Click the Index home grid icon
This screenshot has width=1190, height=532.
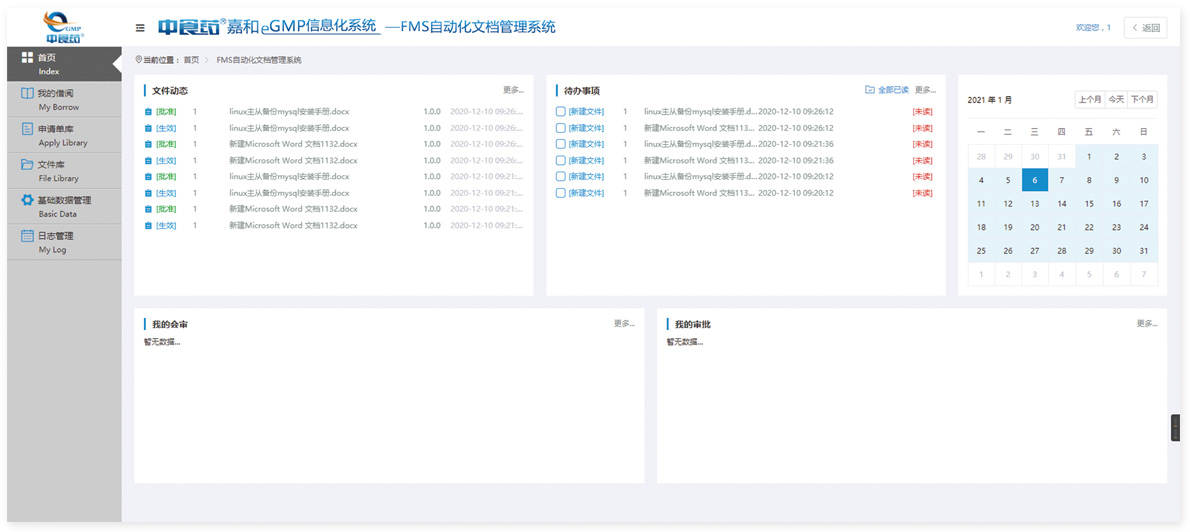click(x=28, y=58)
